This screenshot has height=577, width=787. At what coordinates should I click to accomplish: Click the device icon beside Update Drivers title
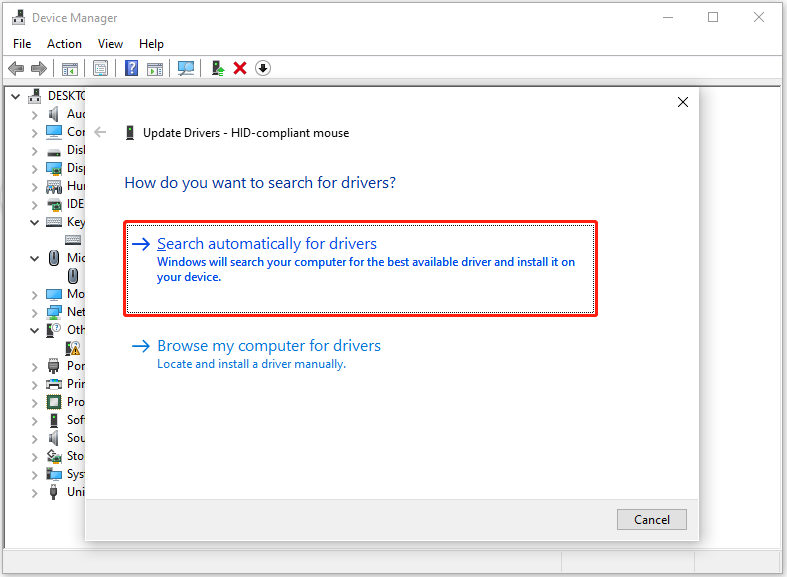(130, 133)
